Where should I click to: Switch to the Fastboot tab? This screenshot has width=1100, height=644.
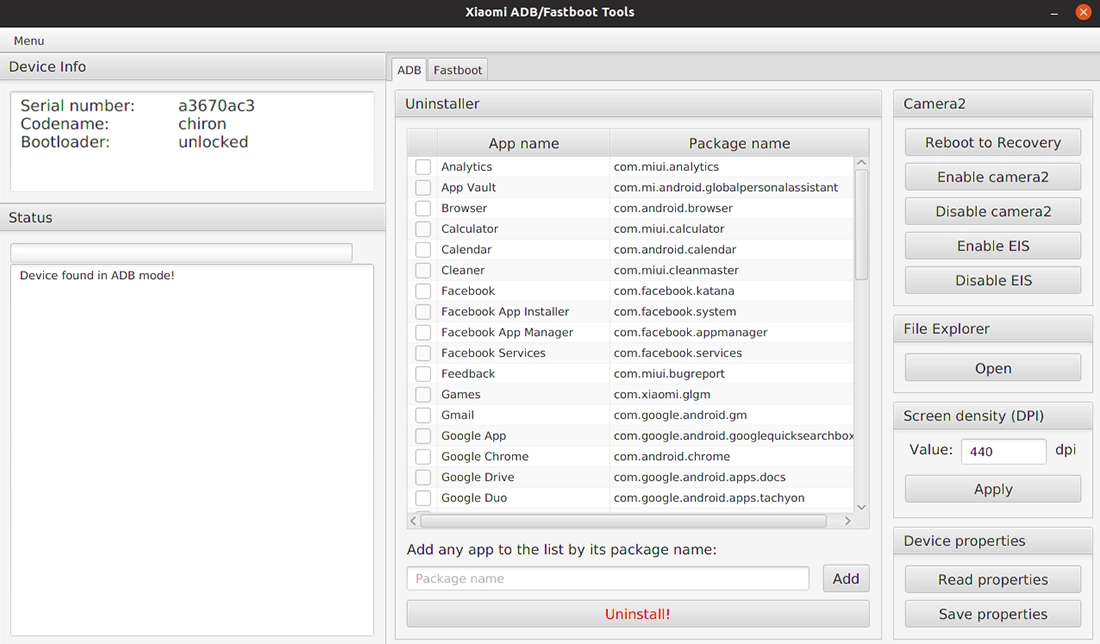click(x=458, y=70)
